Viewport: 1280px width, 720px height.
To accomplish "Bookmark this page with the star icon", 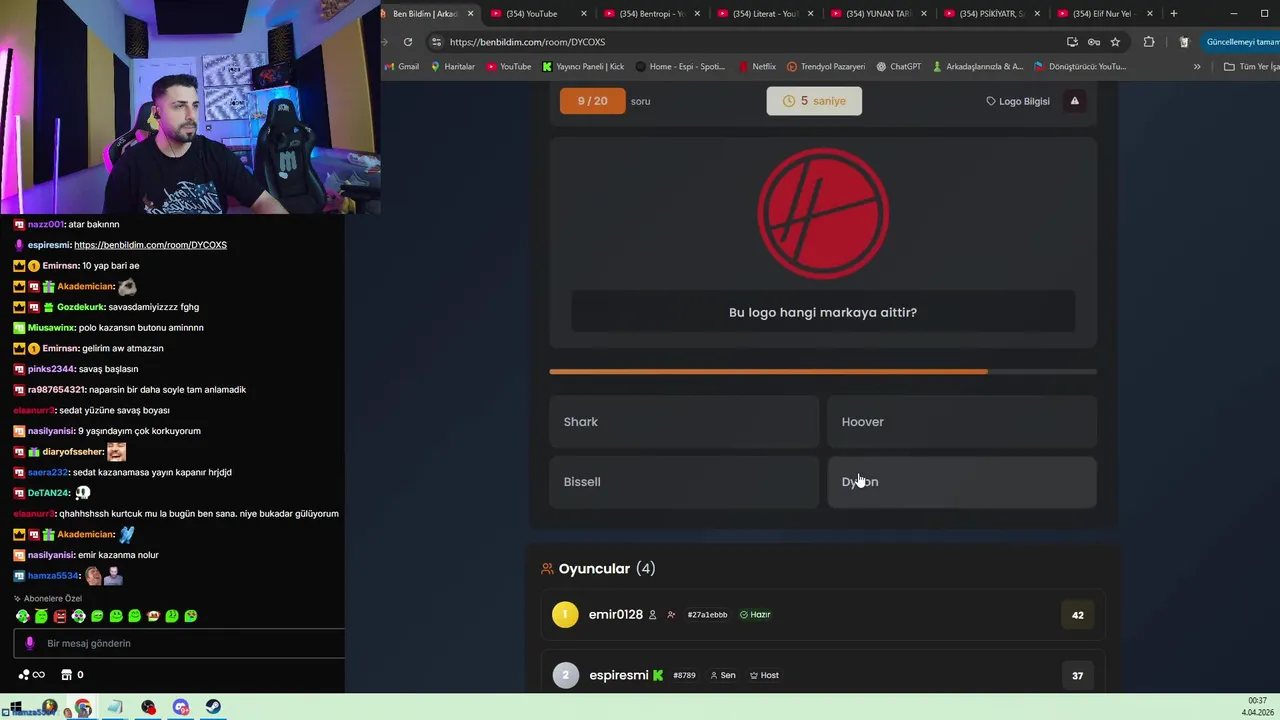I will [1115, 42].
